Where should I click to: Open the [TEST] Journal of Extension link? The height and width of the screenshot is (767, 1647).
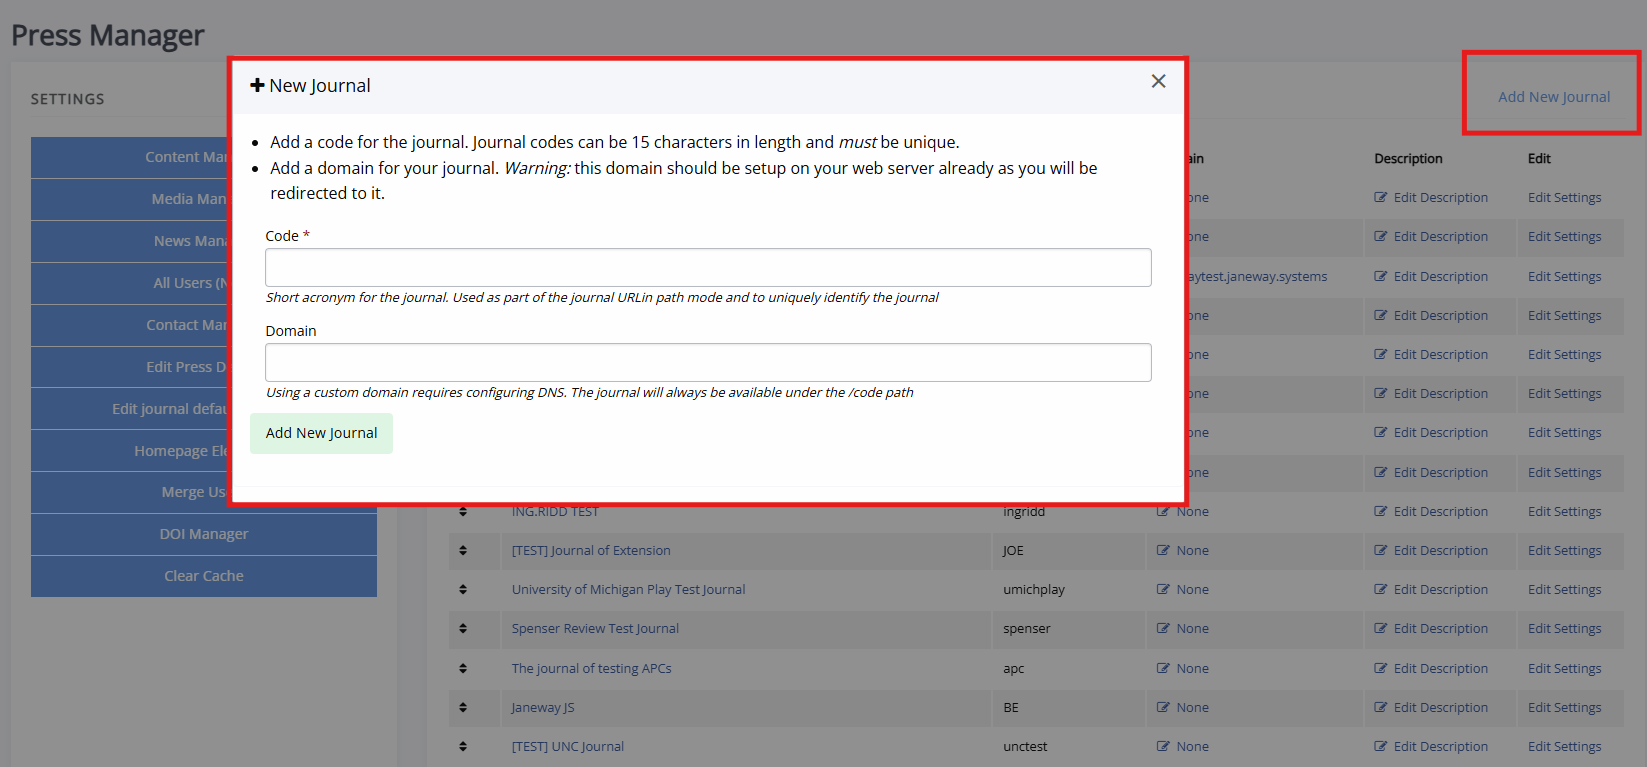click(591, 551)
